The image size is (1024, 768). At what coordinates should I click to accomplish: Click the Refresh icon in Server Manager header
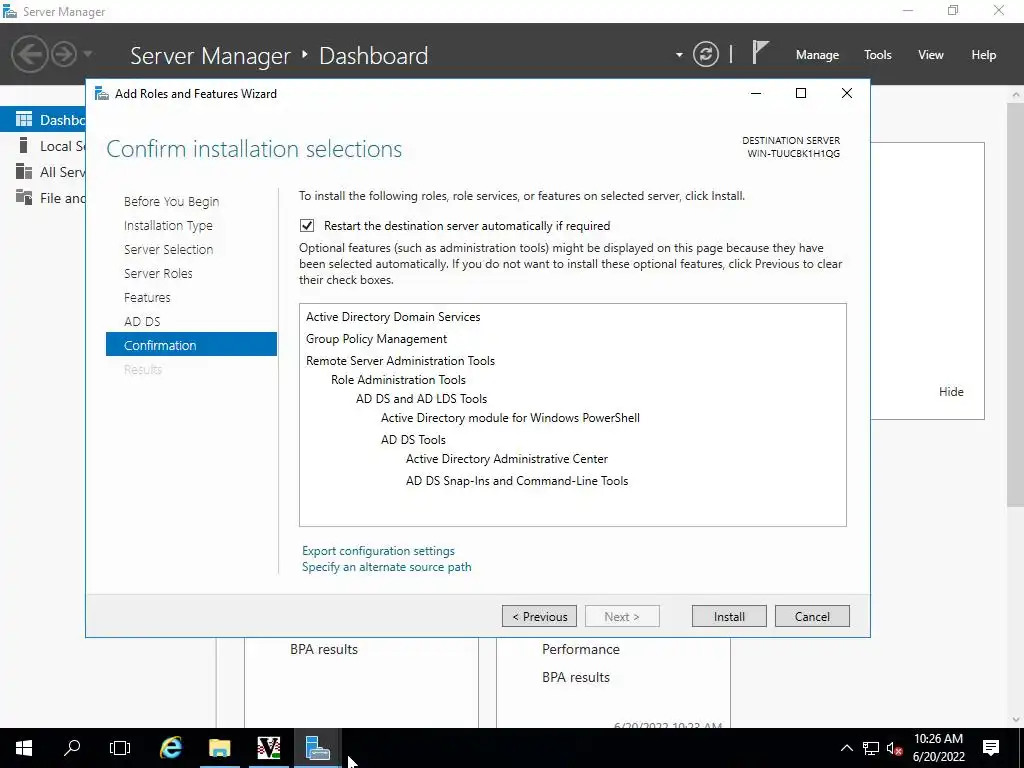point(705,54)
